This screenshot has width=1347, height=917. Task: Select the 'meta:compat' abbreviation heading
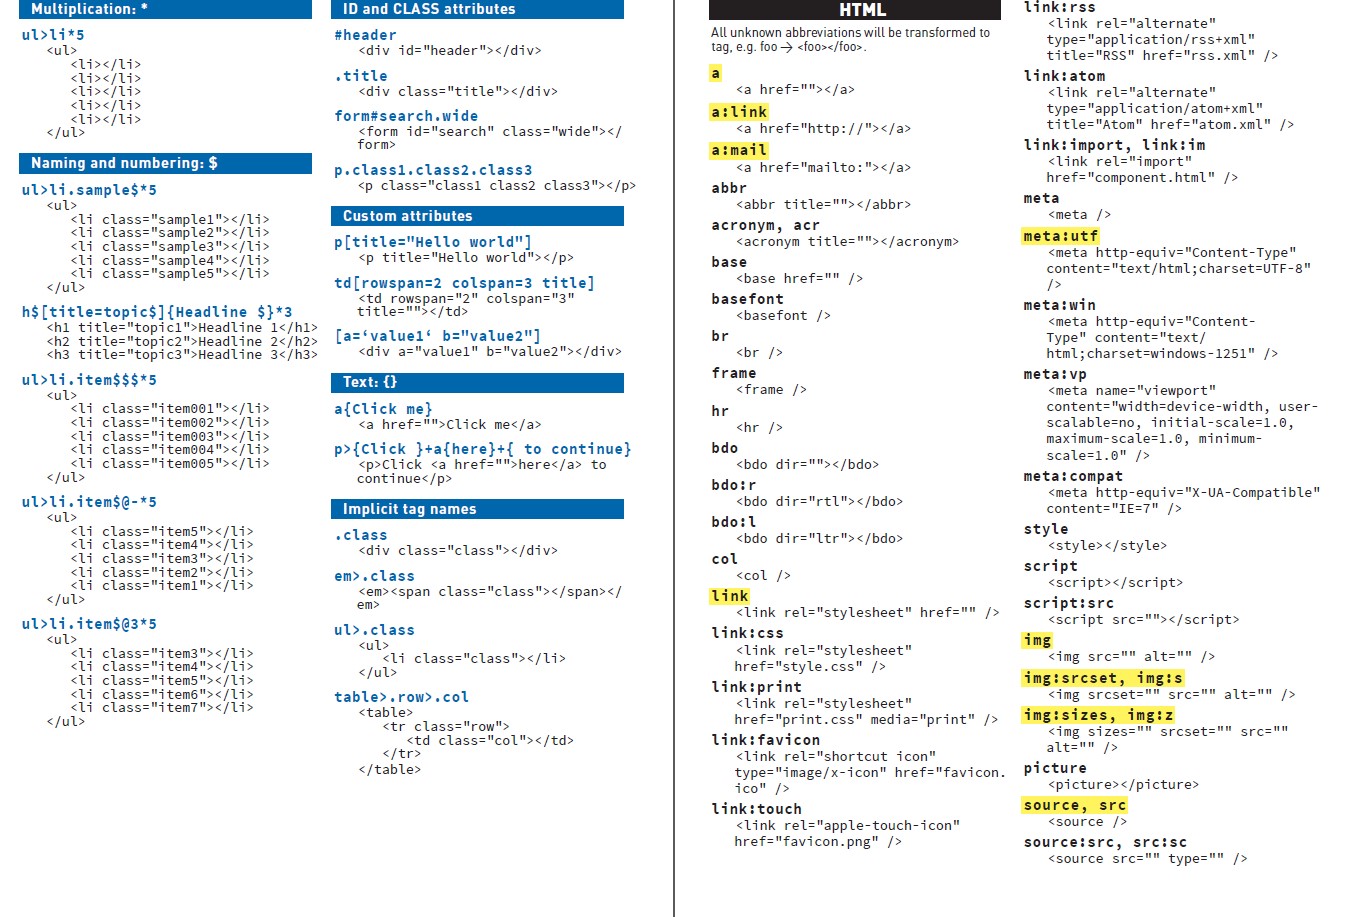click(1073, 476)
